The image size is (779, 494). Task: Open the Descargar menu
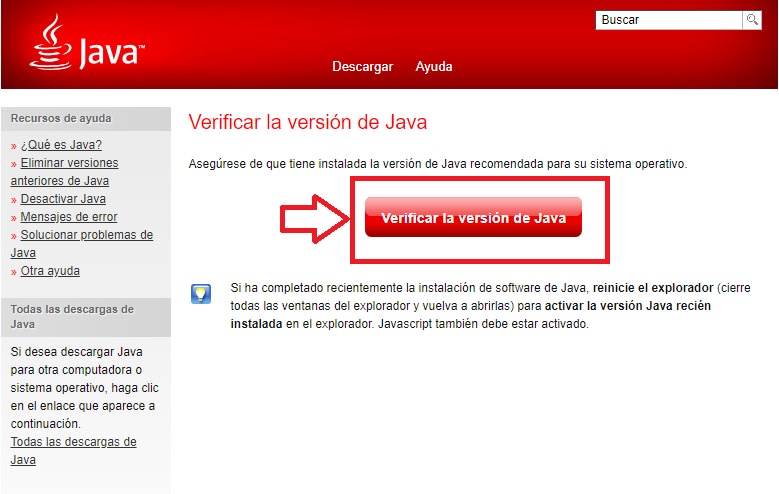362,67
